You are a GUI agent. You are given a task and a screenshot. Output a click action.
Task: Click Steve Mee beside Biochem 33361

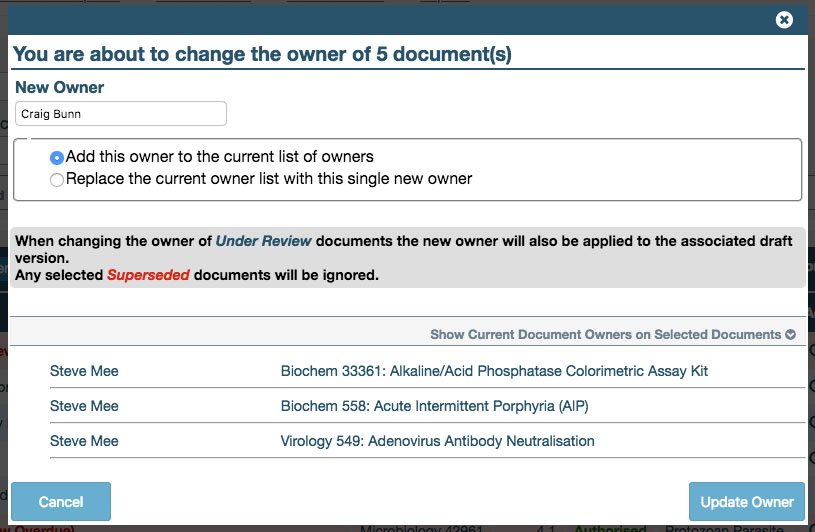coord(84,371)
